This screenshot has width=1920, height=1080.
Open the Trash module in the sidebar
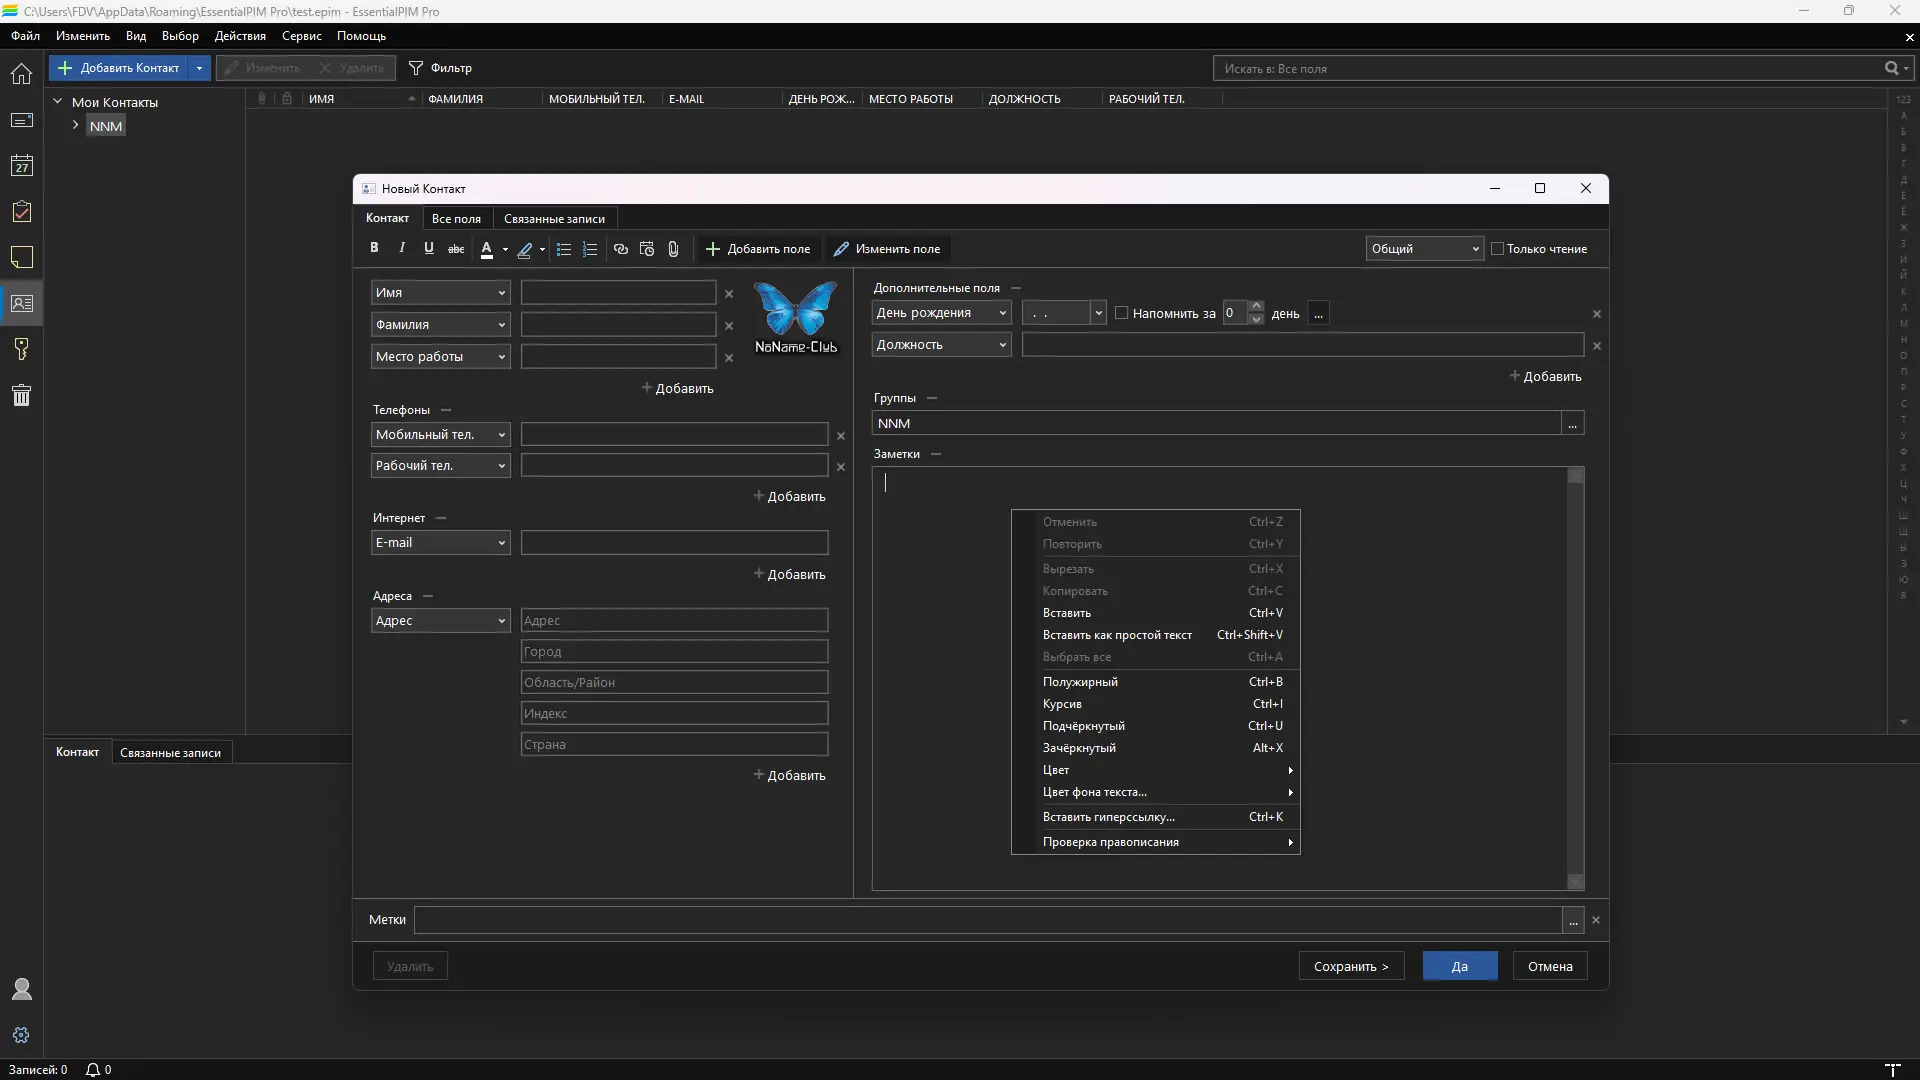21,395
